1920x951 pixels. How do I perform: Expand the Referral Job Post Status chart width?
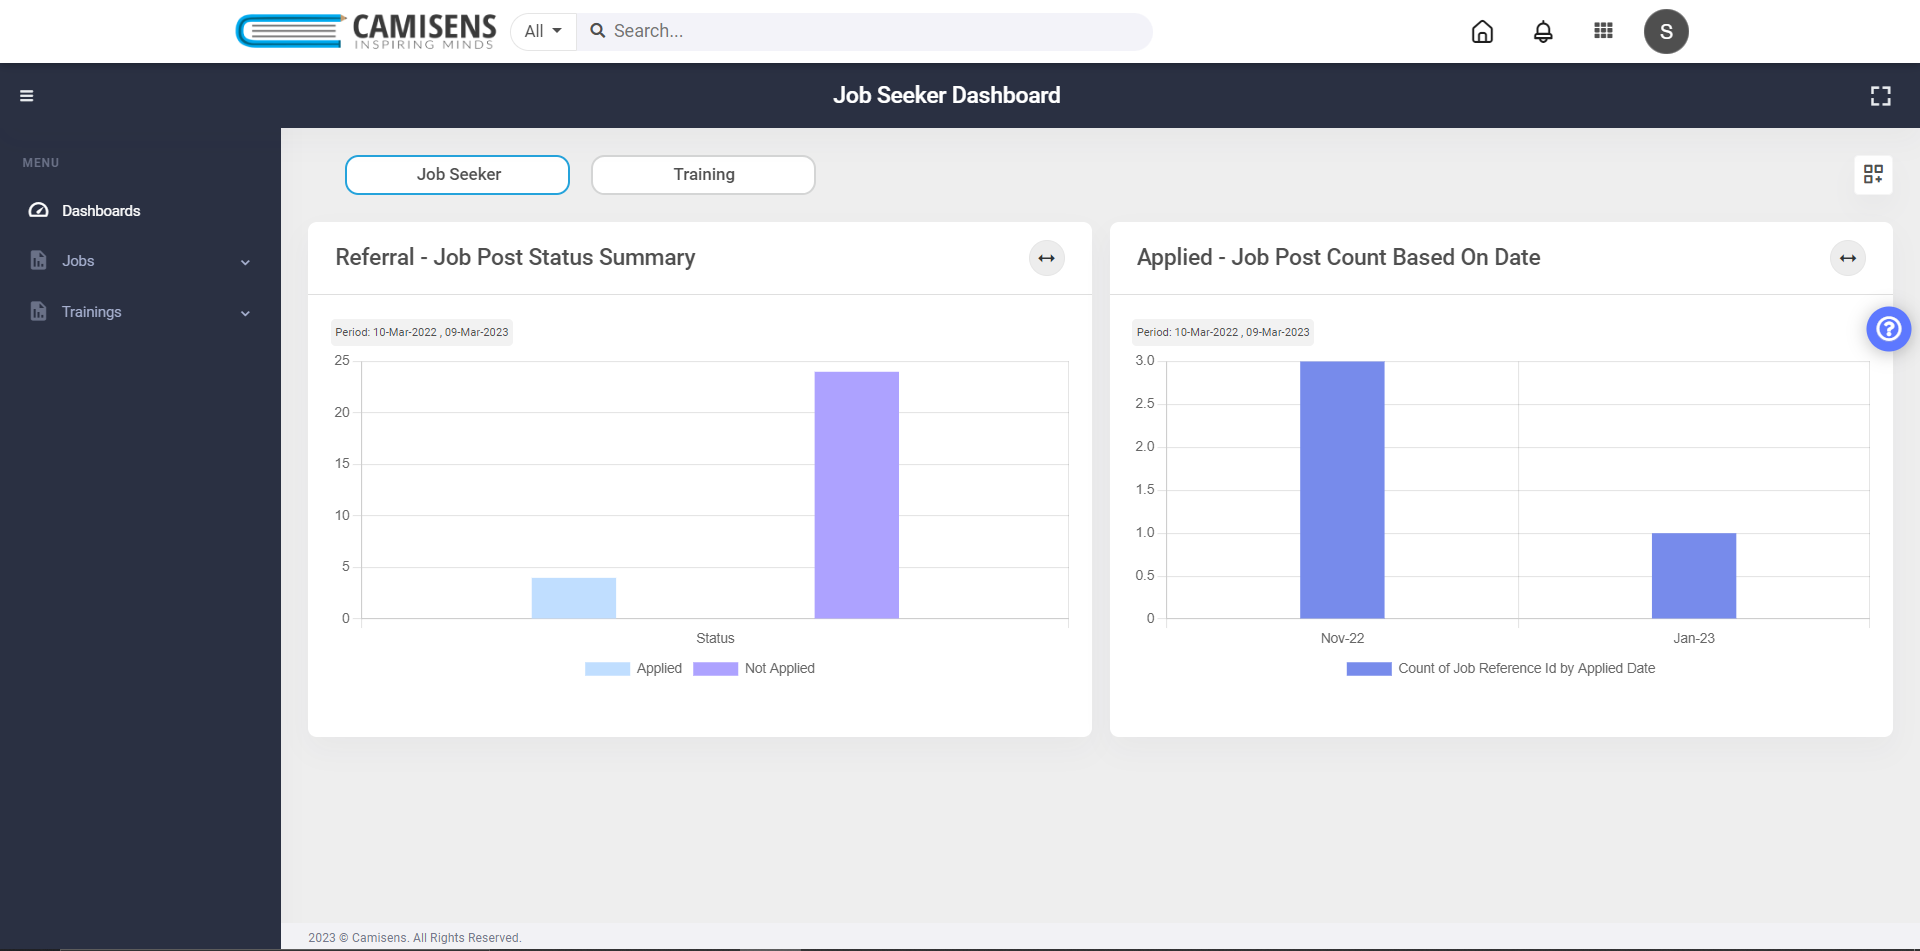(x=1046, y=258)
